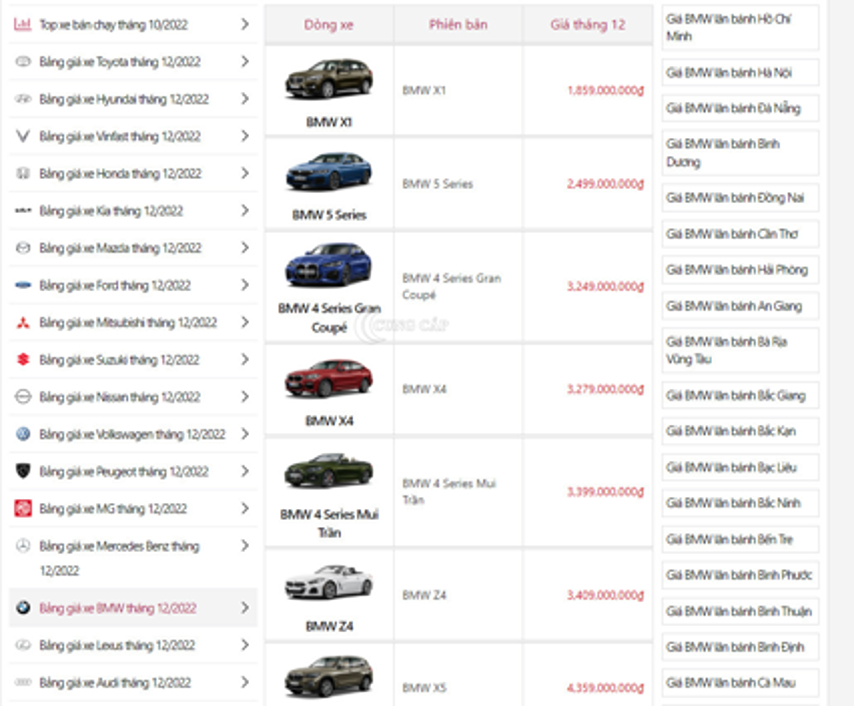Click the Hyundai logo icon in sidebar
854x706 pixels.
[22, 99]
